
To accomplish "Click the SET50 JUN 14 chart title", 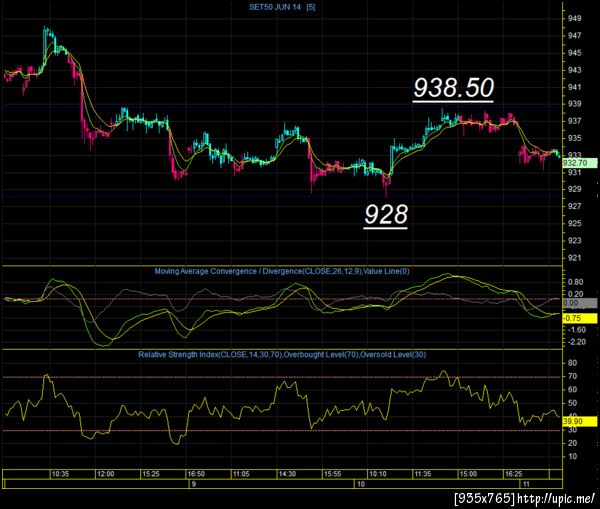I will point(282,7).
